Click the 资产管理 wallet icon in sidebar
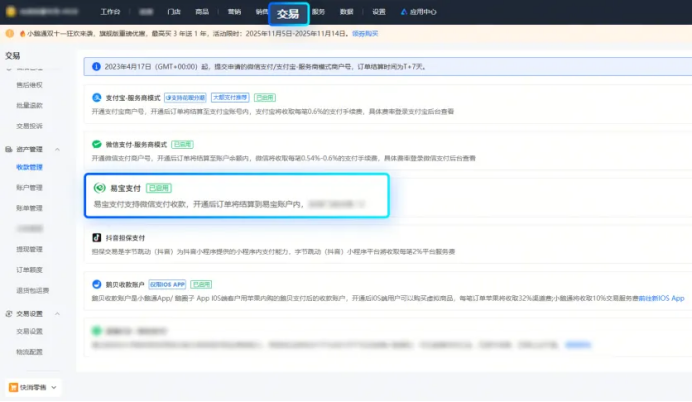Viewport: 692px width, 402px height. pos(9,149)
